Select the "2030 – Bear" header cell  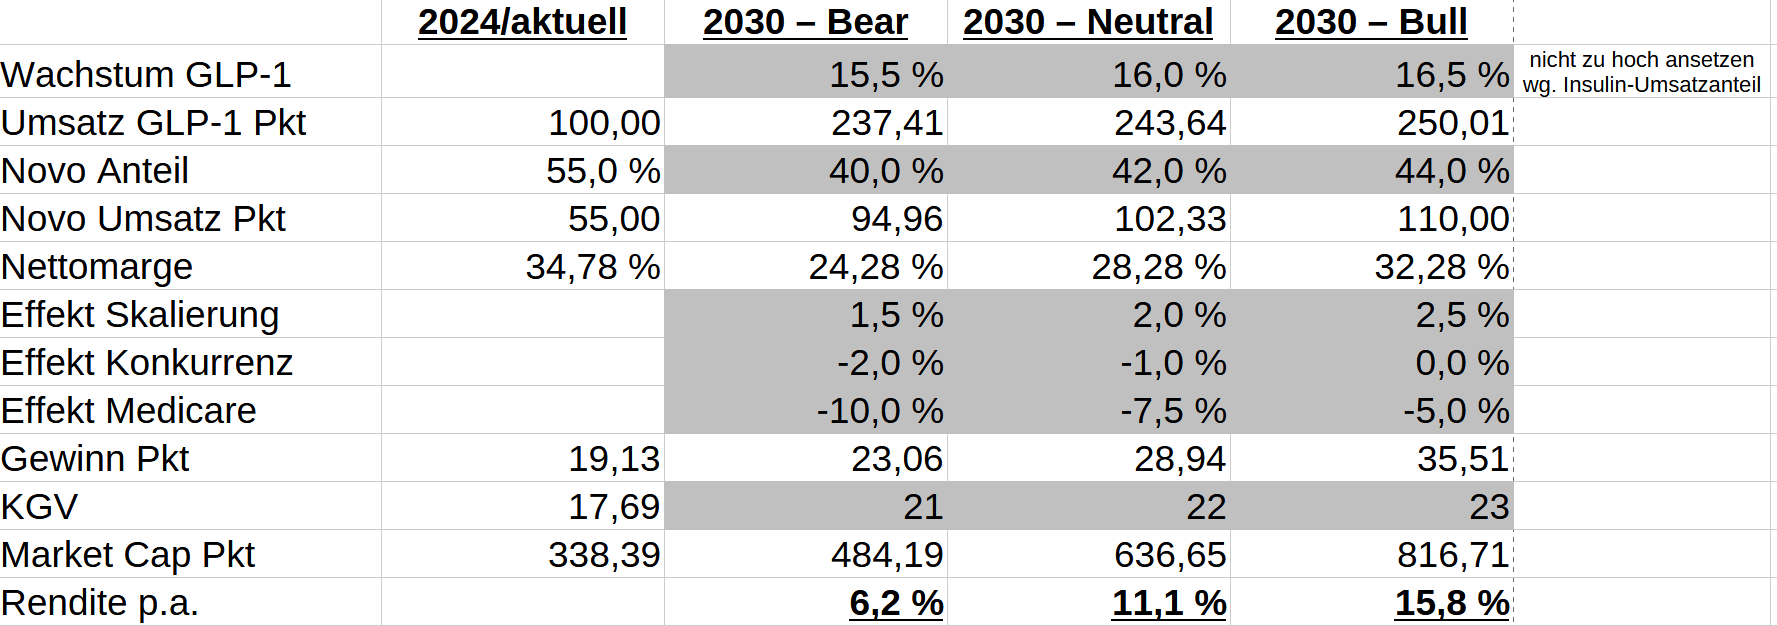pyautogui.click(x=805, y=22)
